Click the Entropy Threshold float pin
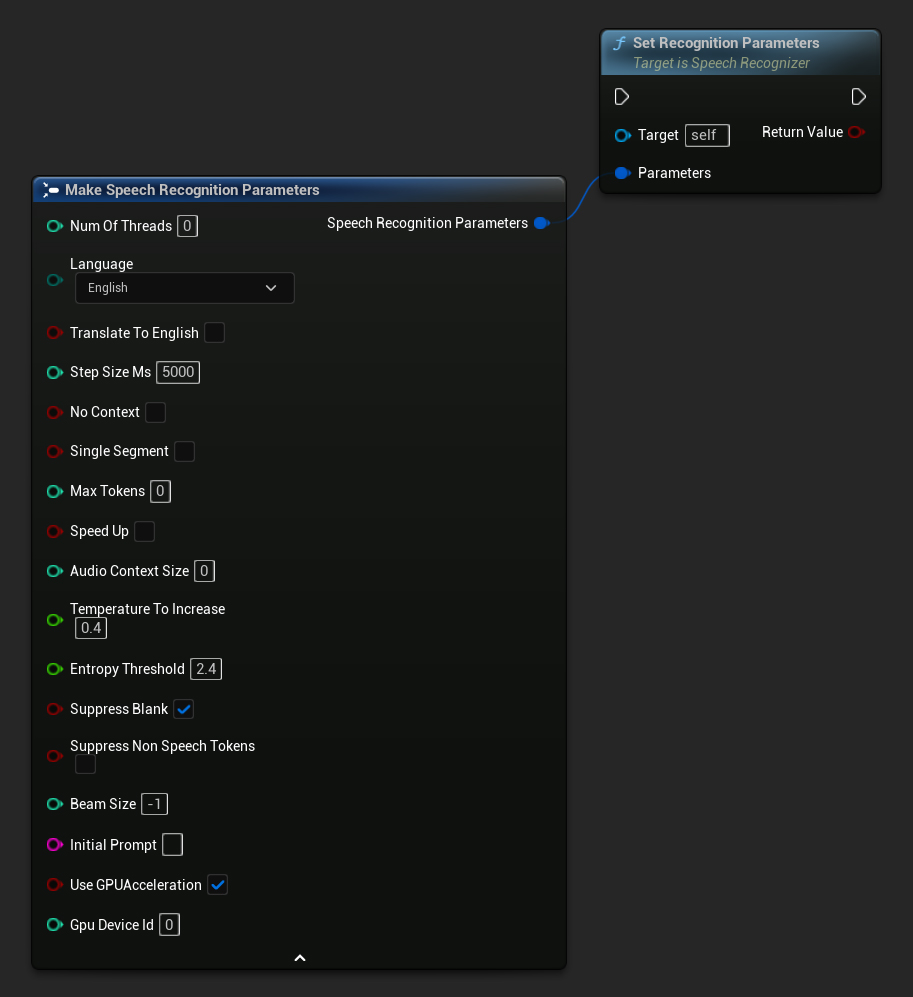Image resolution: width=913 pixels, height=997 pixels. point(54,669)
